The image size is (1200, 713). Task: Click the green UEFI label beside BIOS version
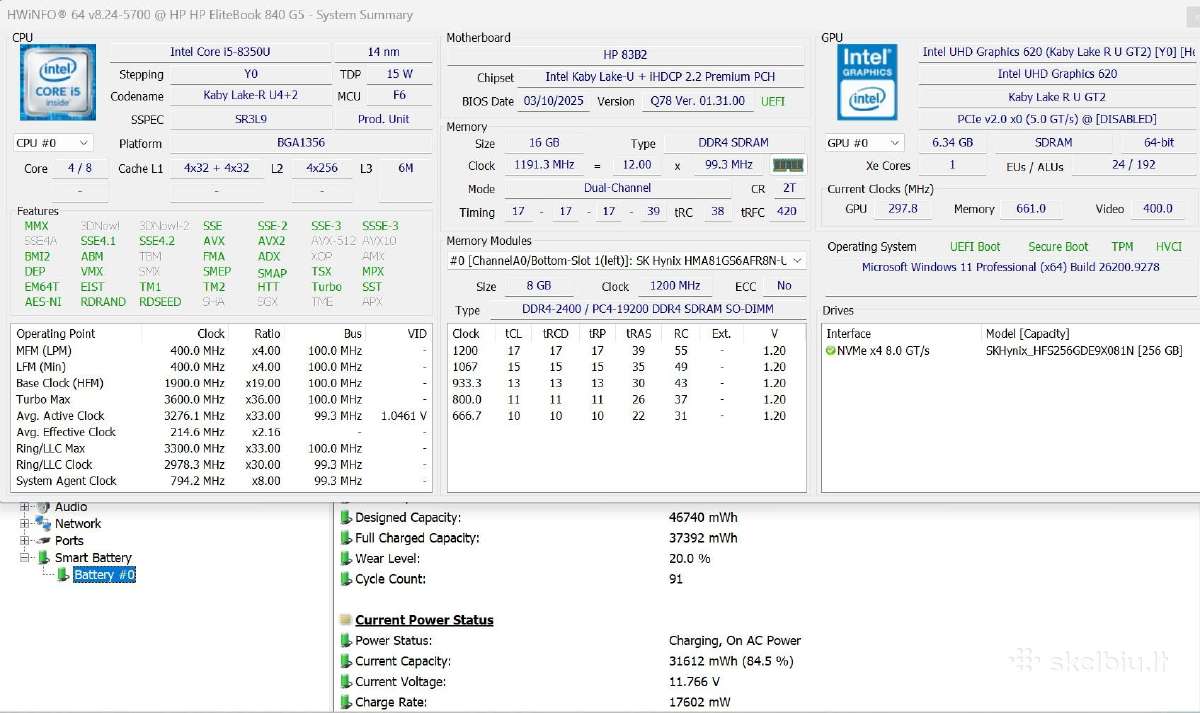tap(773, 101)
